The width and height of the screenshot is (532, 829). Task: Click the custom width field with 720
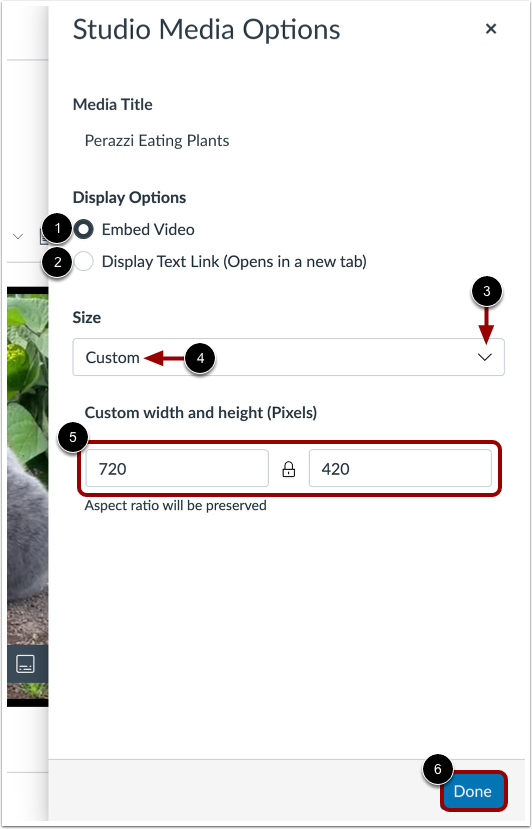point(177,468)
